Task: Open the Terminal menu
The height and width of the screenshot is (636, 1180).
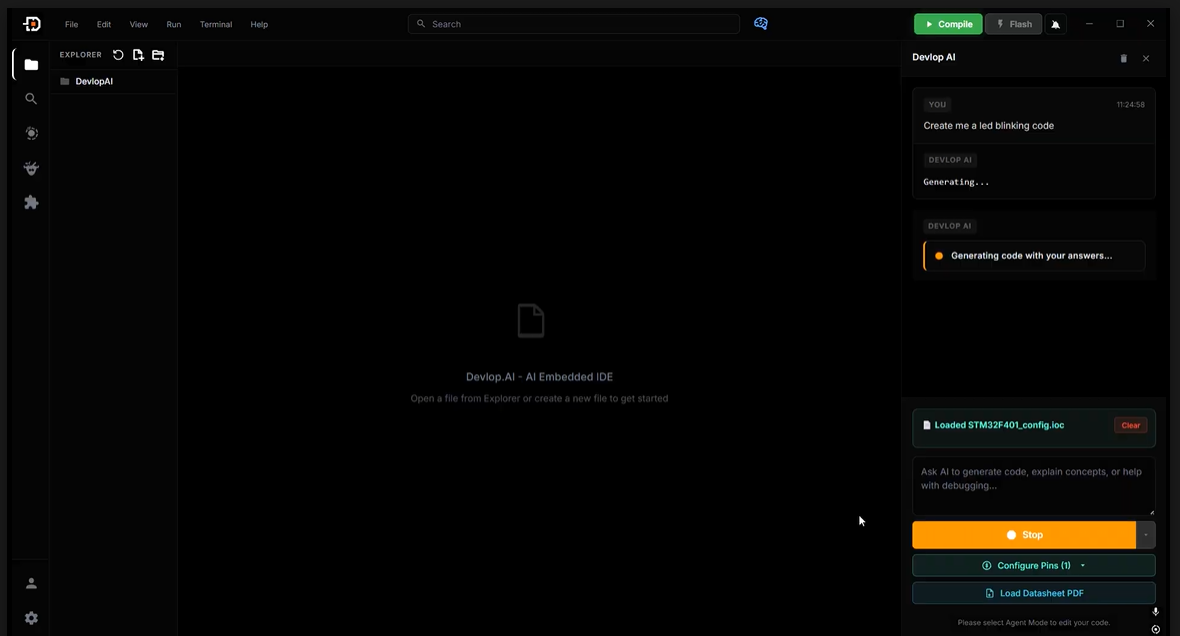Action: [x=216, y=24]
